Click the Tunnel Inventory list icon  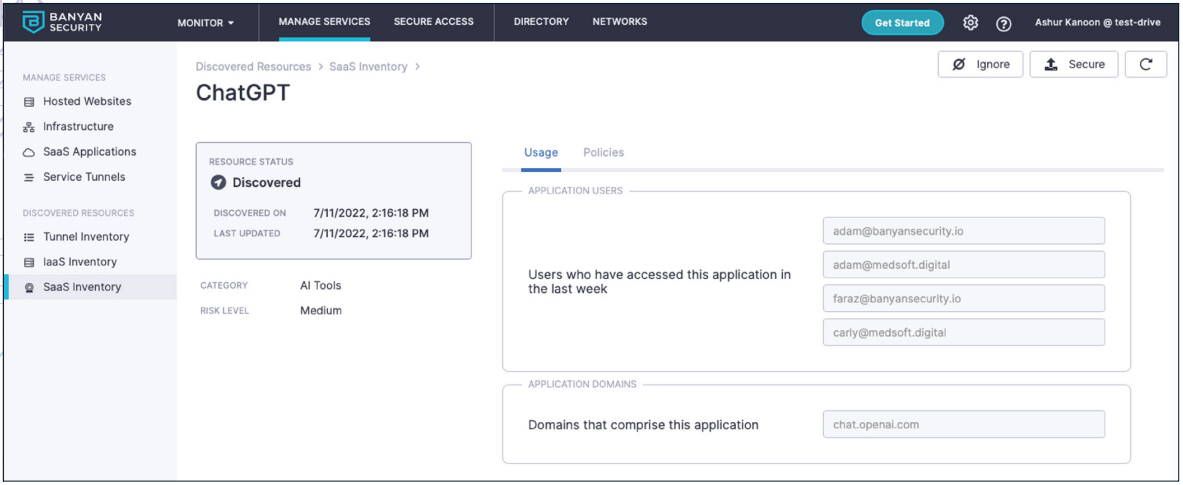pos(29,237)
